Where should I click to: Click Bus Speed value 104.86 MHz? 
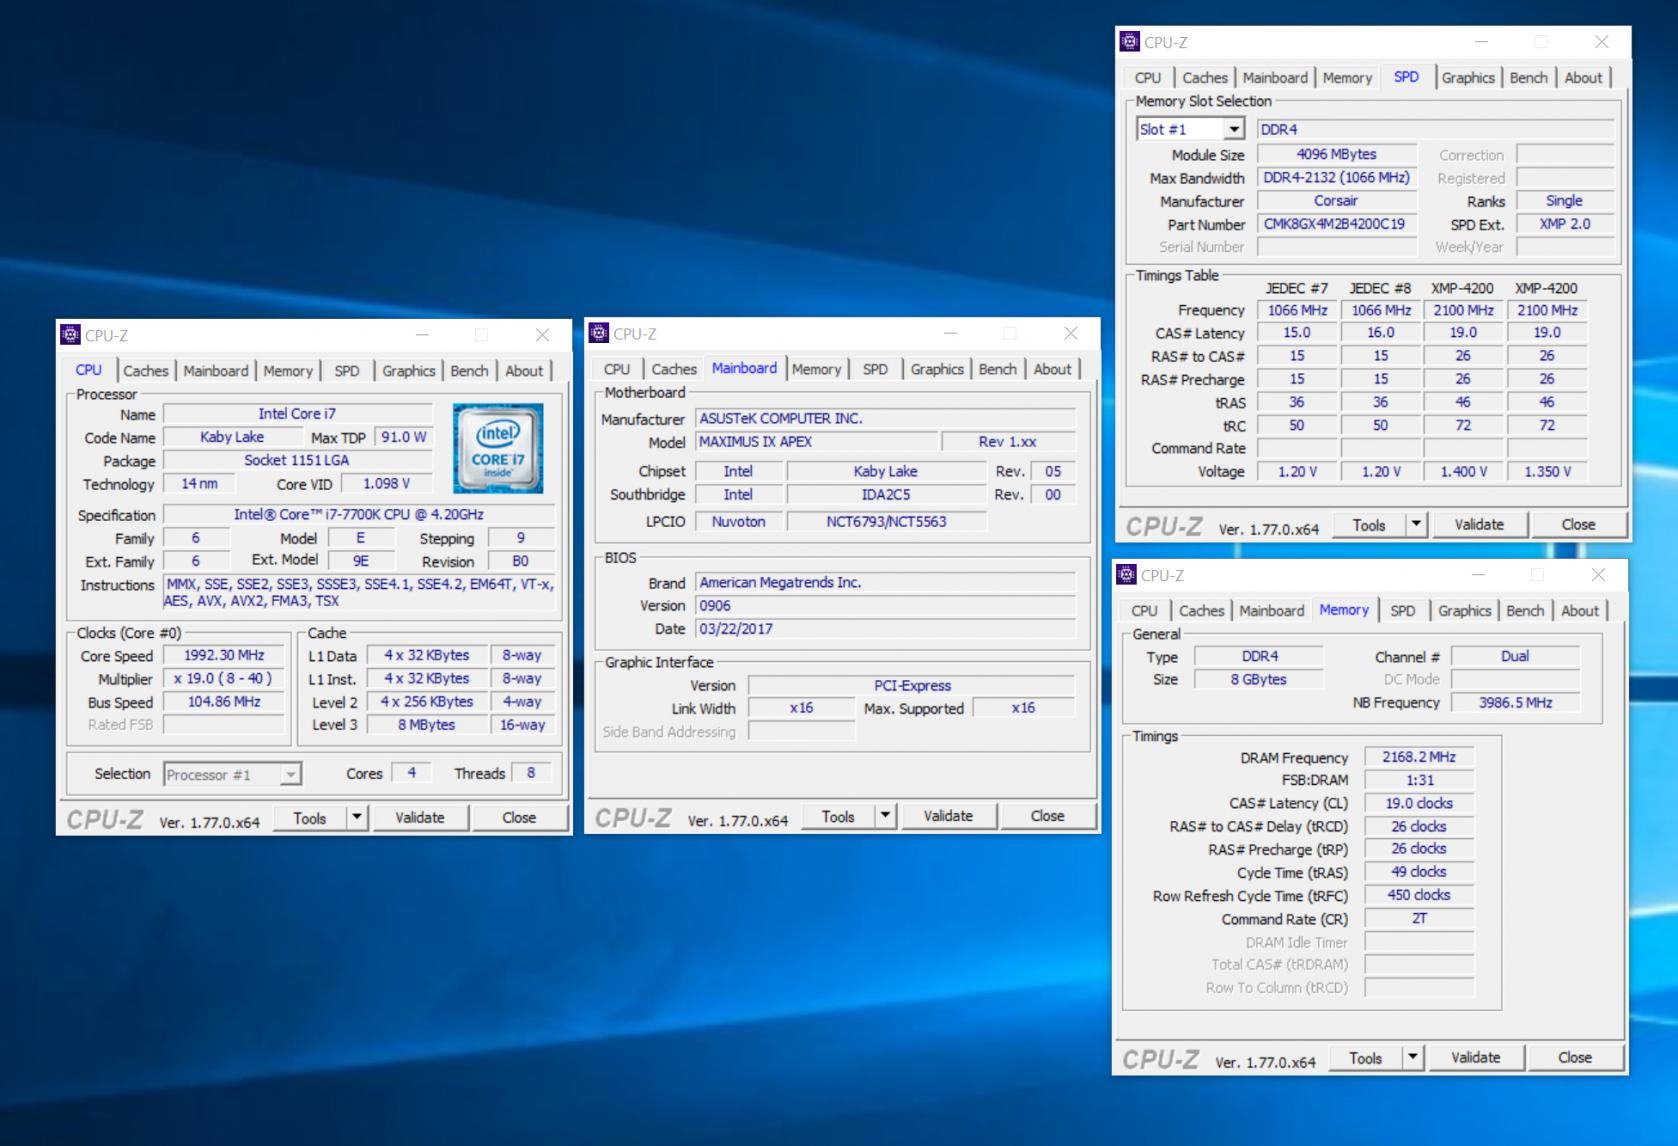pos(224,701)
